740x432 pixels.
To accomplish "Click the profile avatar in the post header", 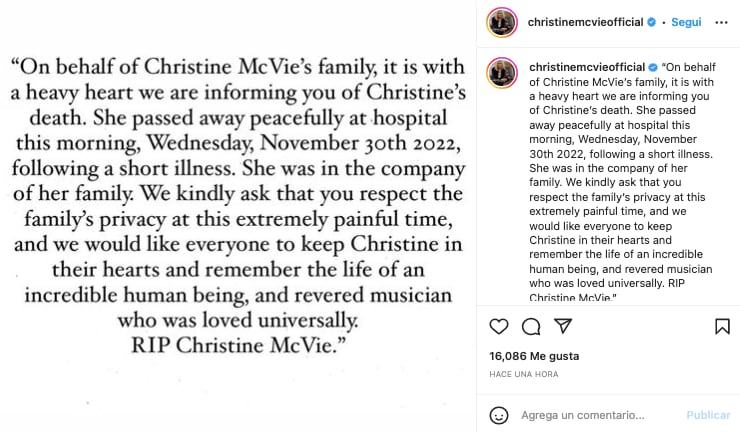I will pyautogui.click(x=502, y=22).
